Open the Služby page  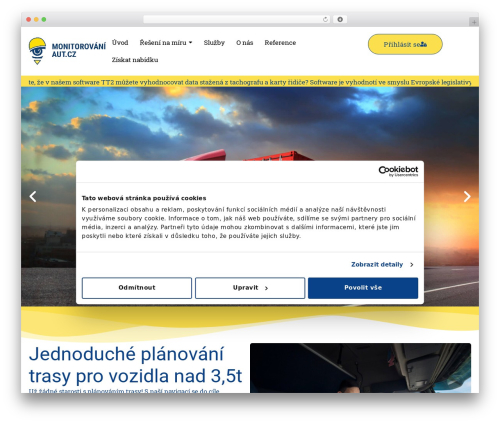coord(214,43)
